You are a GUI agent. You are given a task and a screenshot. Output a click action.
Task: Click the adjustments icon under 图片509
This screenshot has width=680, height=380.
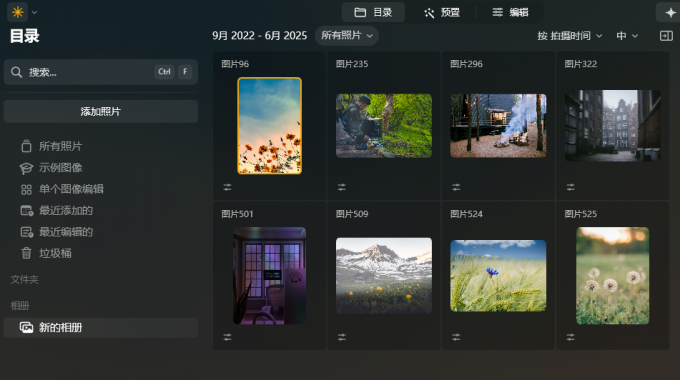(342, 337)
